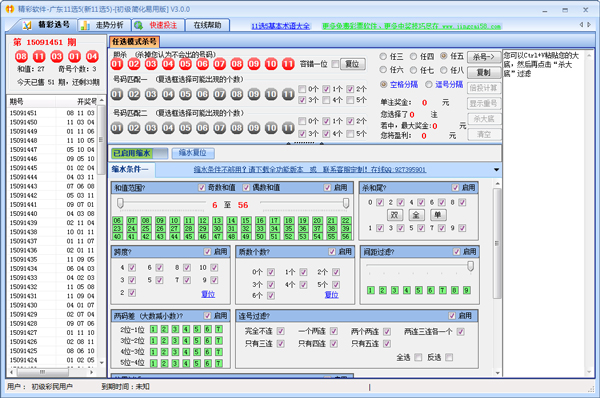Toggle green sum-value cell 41

(x=131, y=237)
